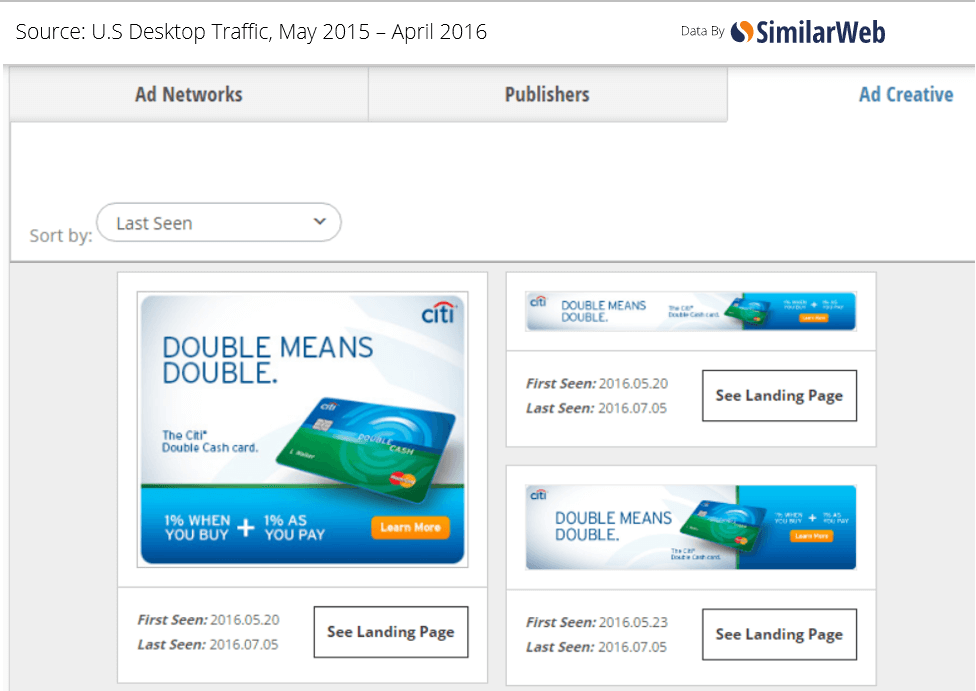This screenshot has width=976, height=691.
Task: Select the Ad Creative tab
Action: pos(905,94)
